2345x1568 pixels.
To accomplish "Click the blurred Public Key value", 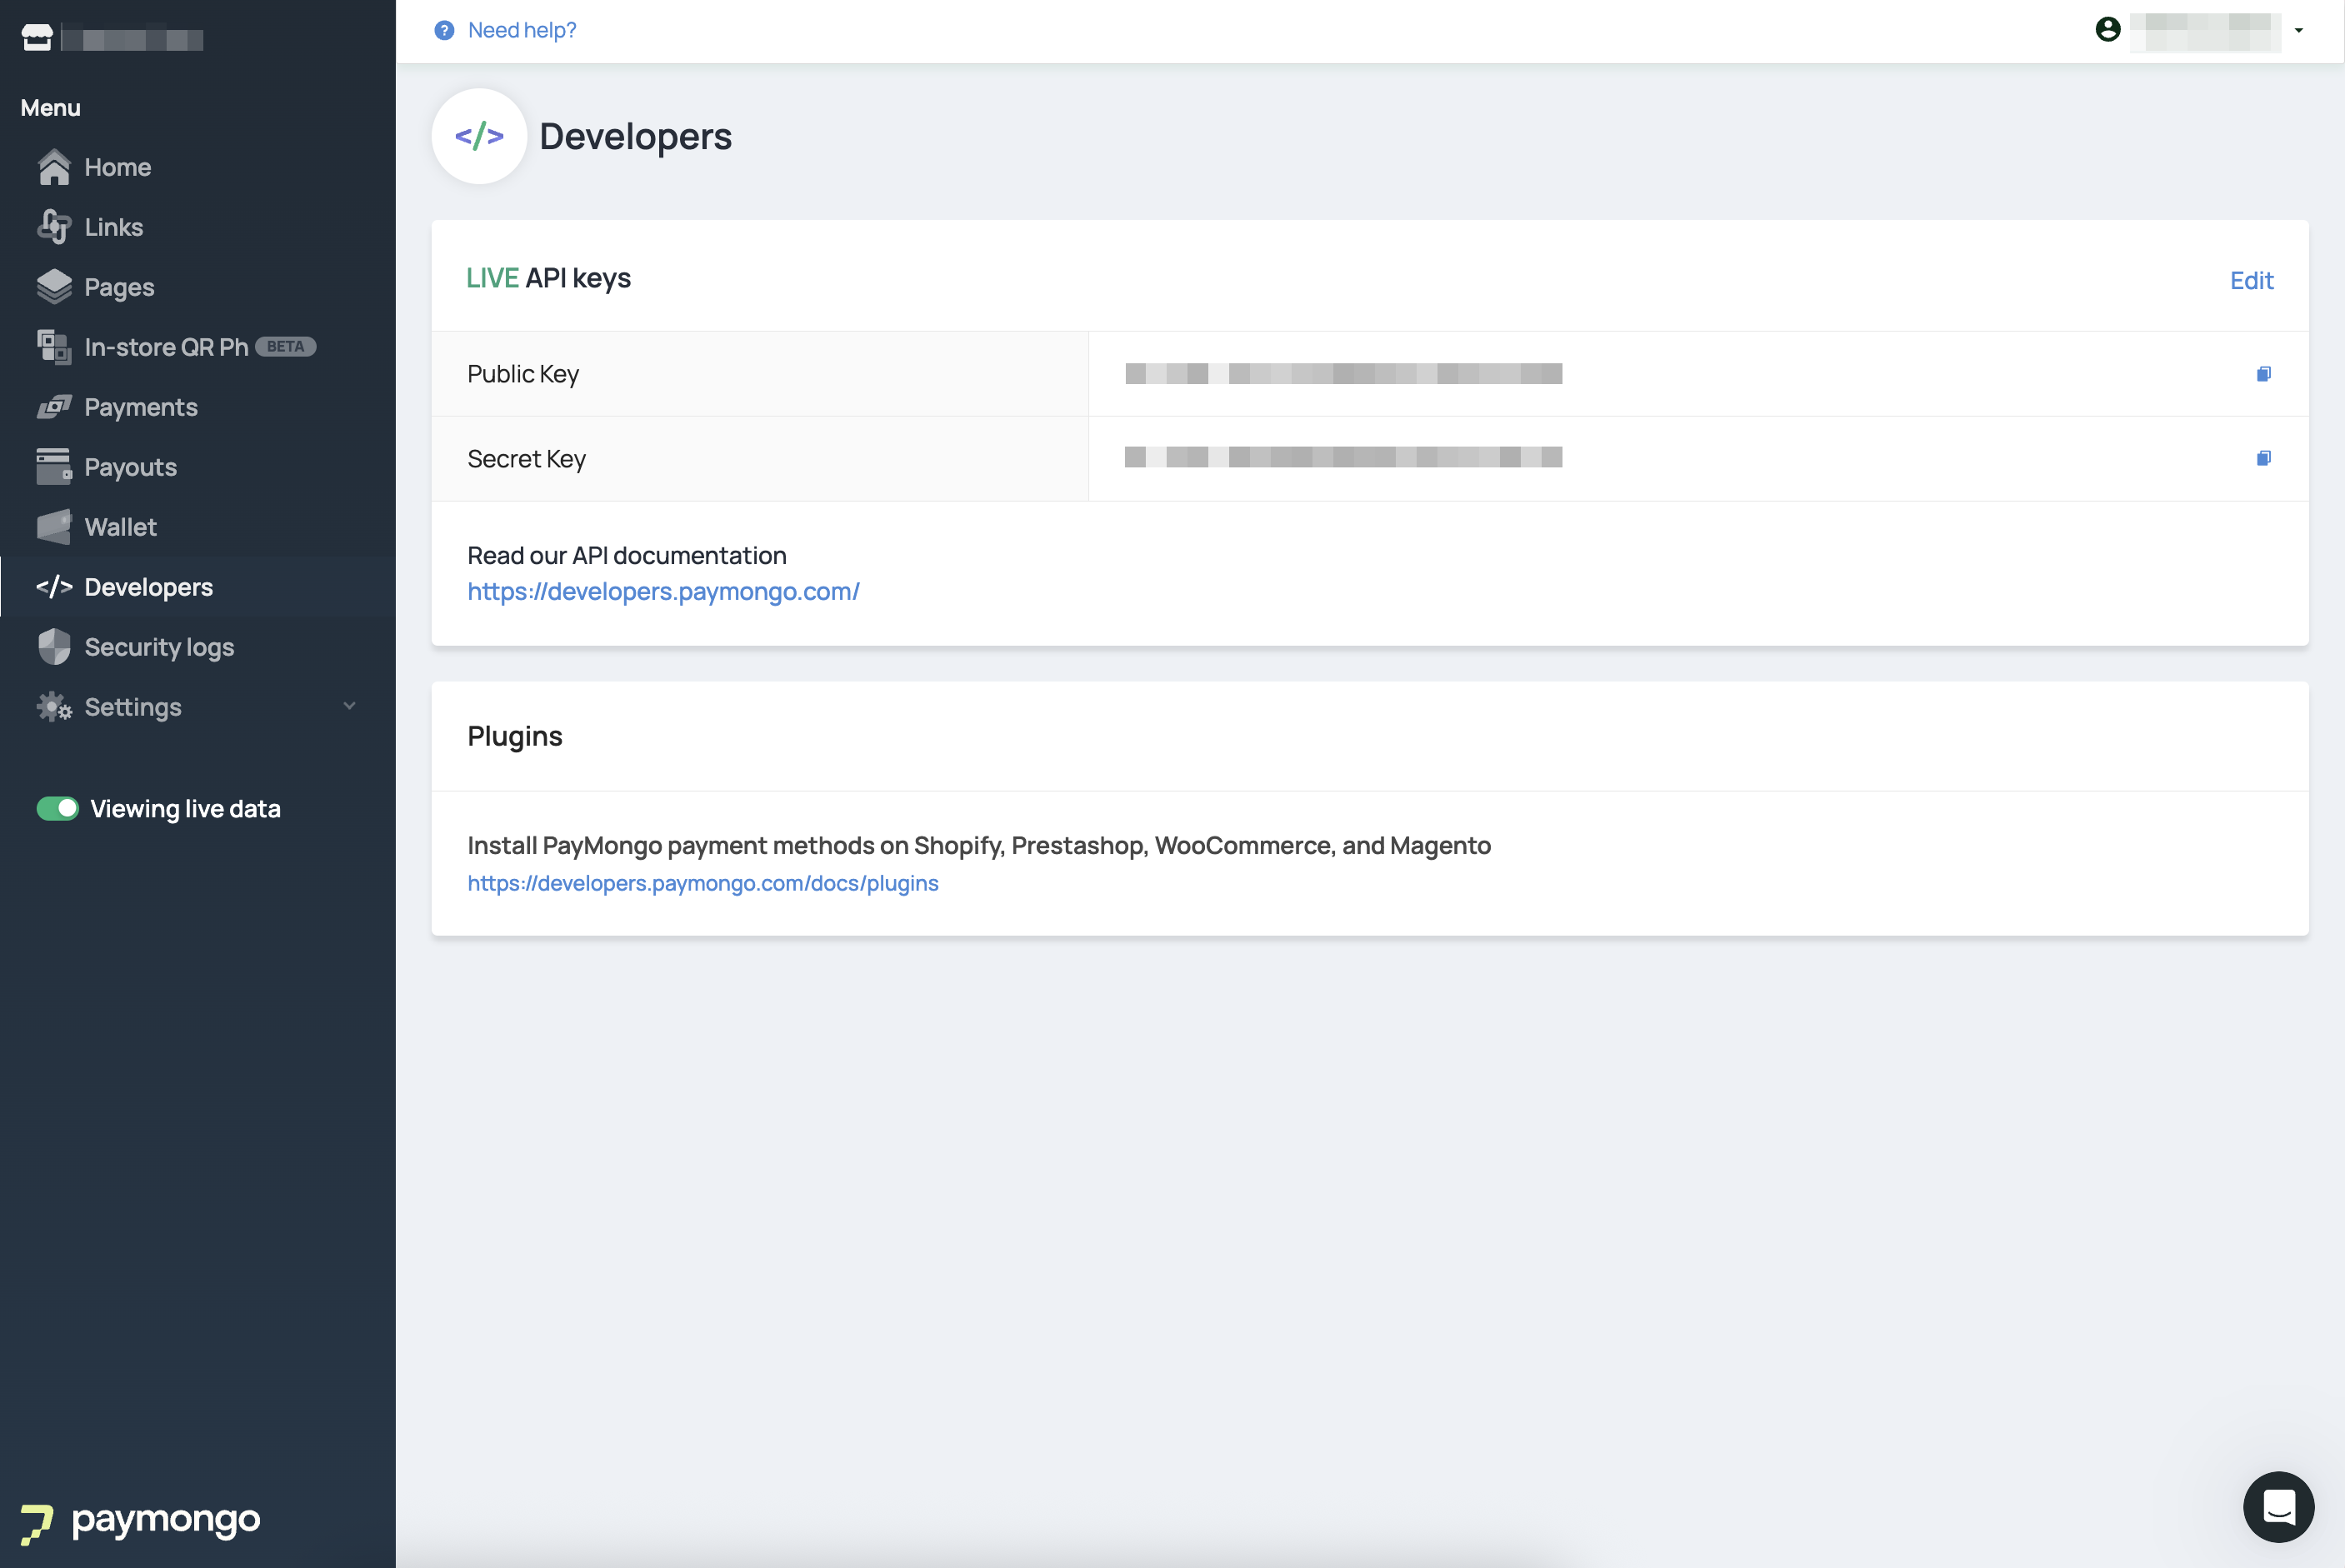I will 1343,374.
